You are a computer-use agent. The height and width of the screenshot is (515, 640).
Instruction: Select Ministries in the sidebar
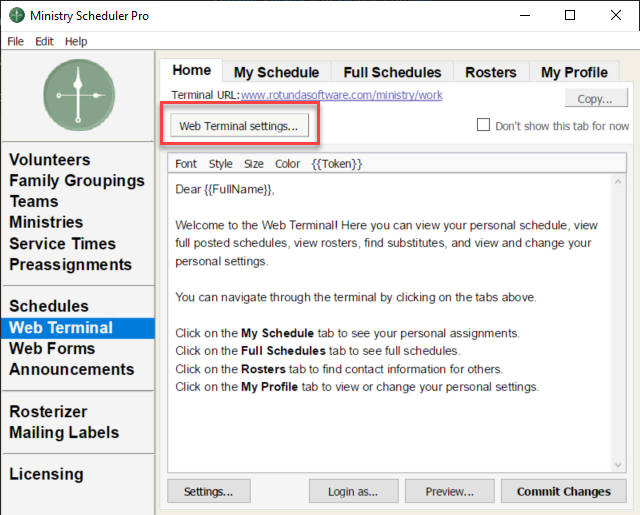click(46, 222)
